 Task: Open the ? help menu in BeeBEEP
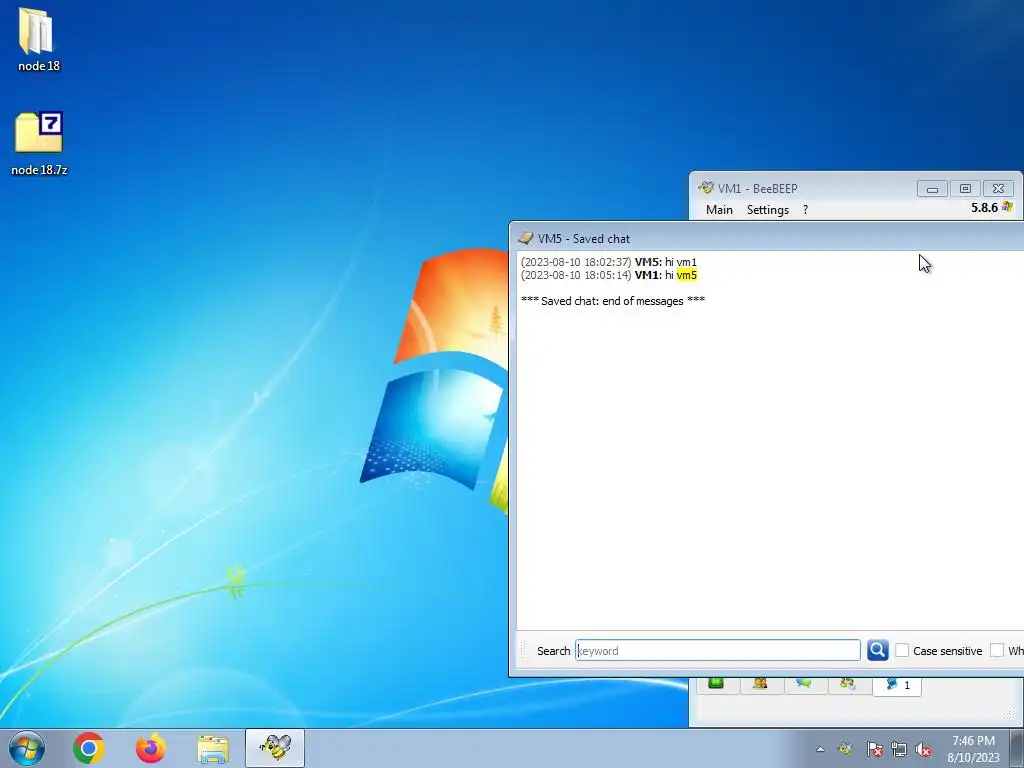click(805, 210)
